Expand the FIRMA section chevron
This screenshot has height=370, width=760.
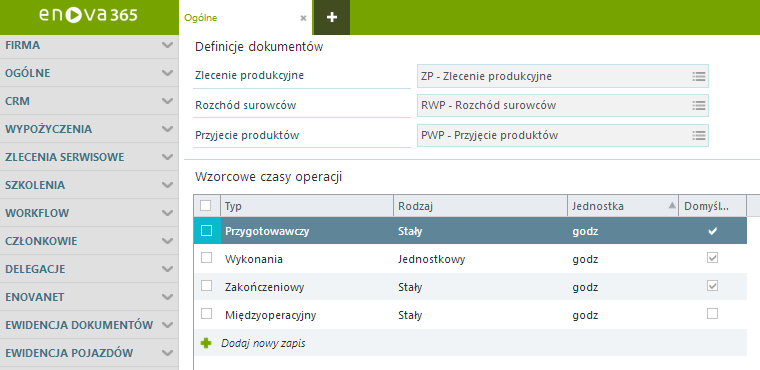167,45
